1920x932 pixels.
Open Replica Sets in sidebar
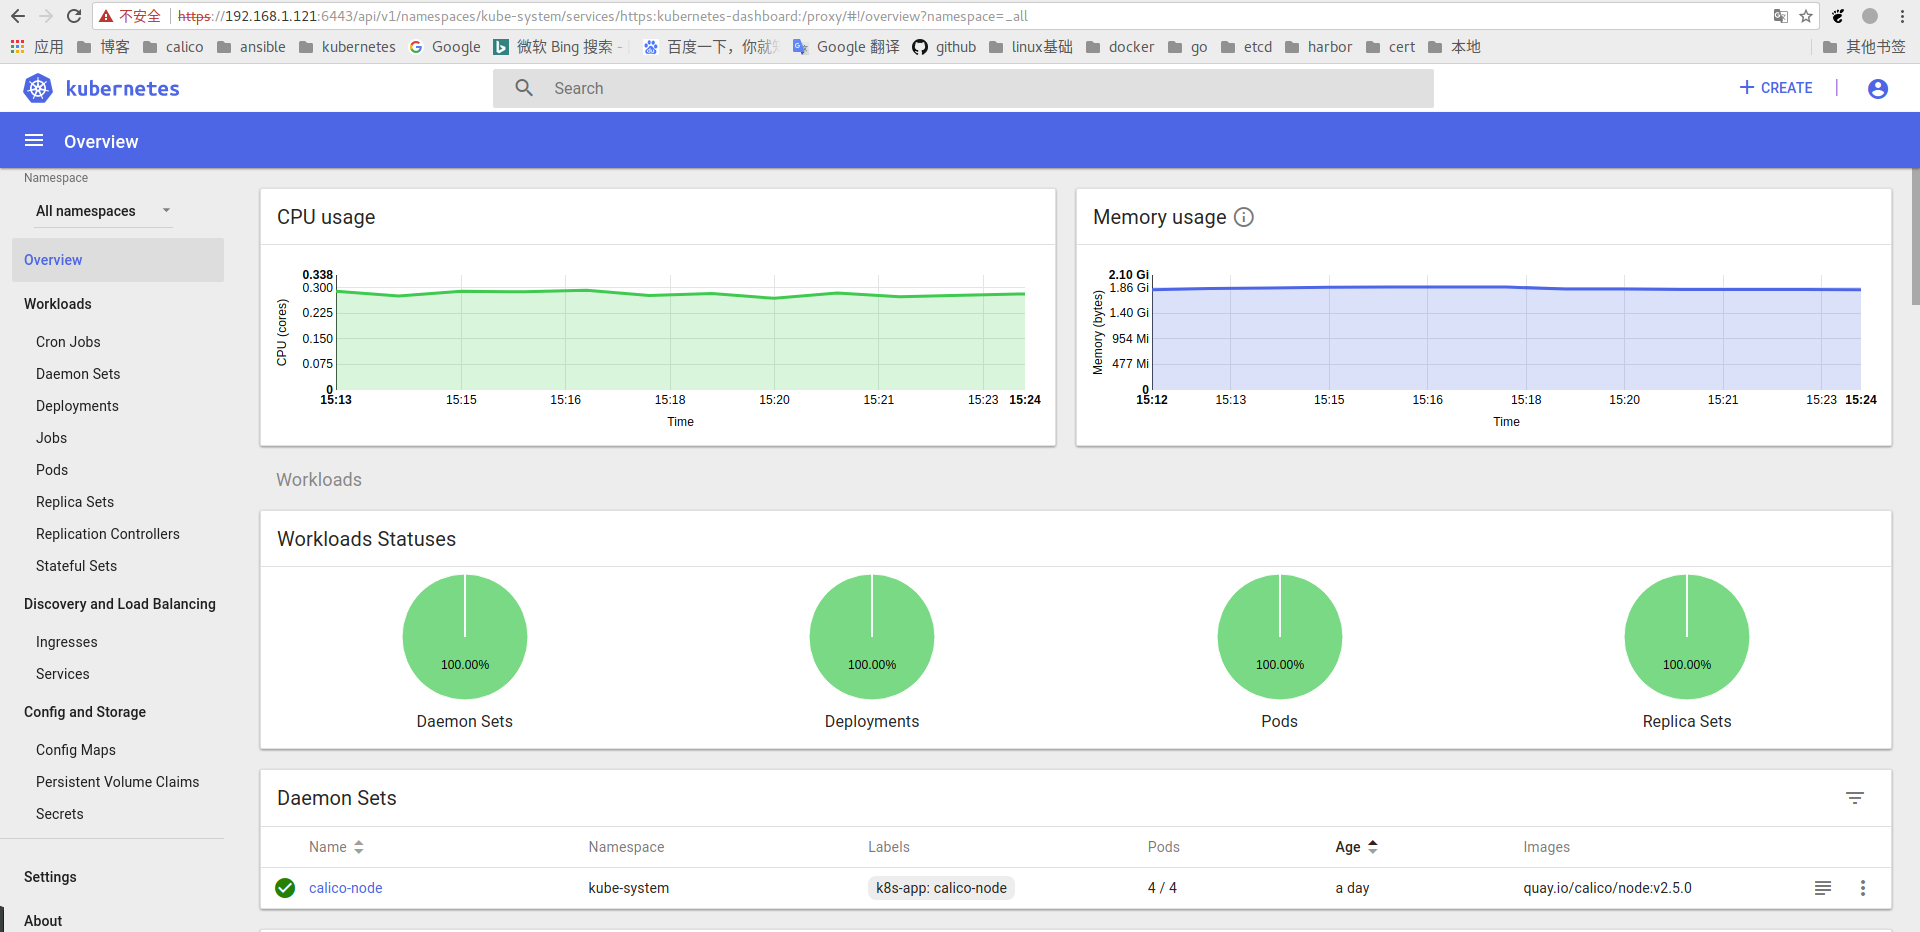(75, 502)
